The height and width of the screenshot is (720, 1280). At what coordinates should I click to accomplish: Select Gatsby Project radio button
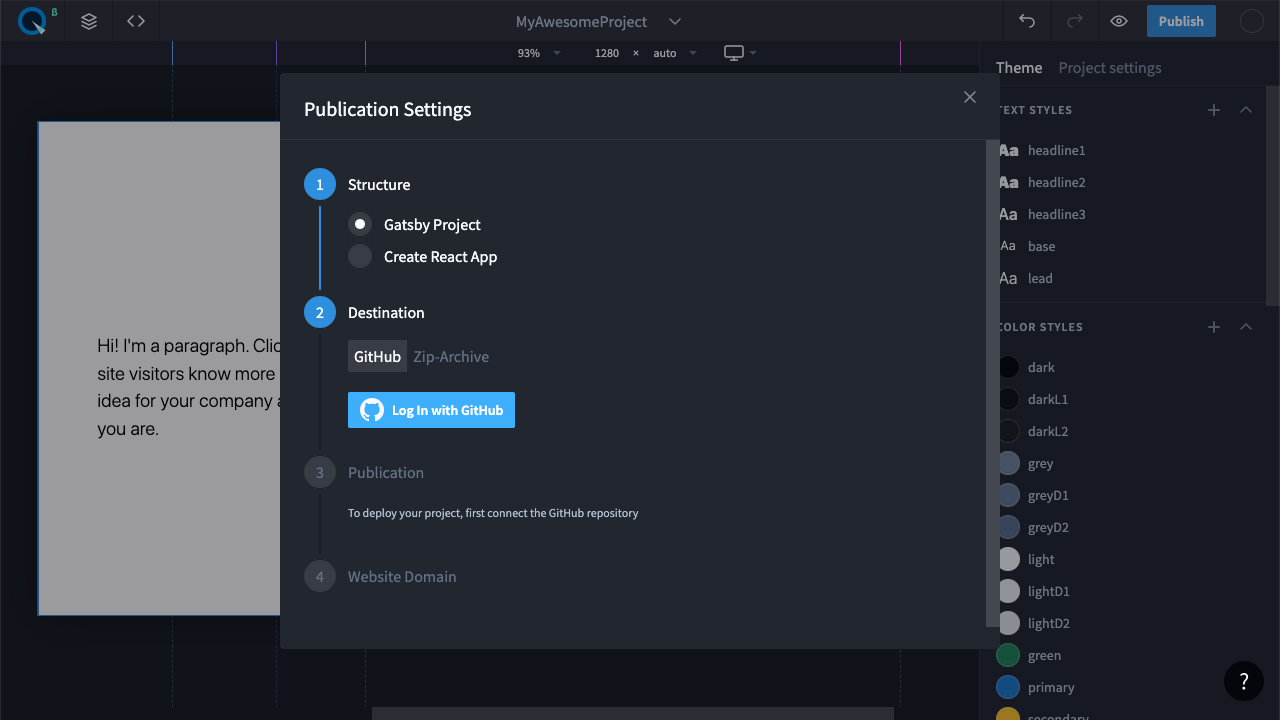(360, 225)
